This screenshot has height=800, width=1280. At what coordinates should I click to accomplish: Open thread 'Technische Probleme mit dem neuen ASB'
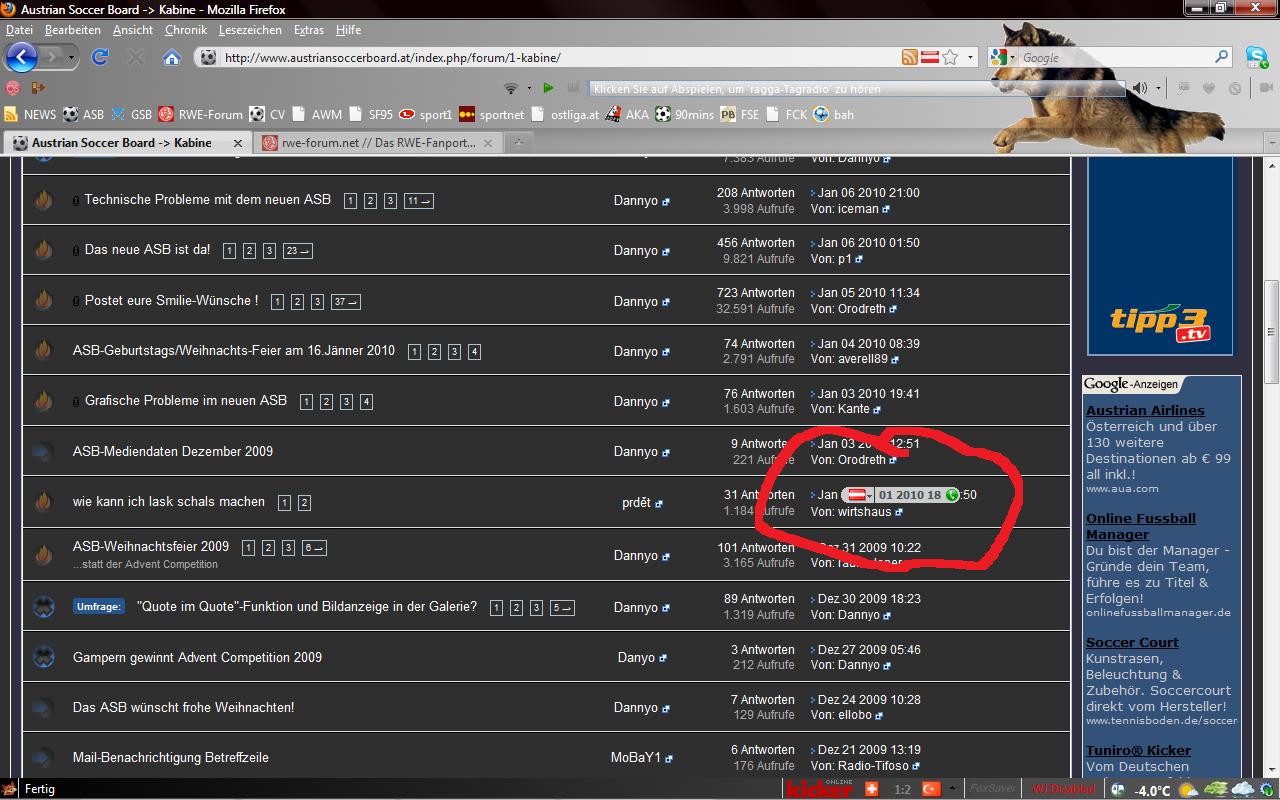click(x=207, y=199)
